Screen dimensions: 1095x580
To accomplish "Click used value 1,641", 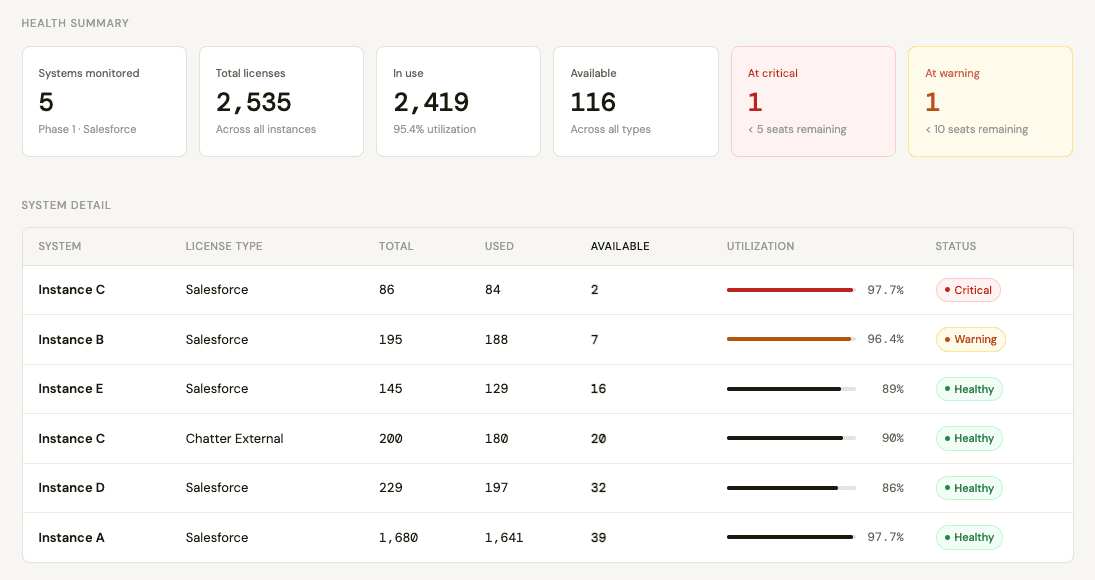I will tap(504, 538).
